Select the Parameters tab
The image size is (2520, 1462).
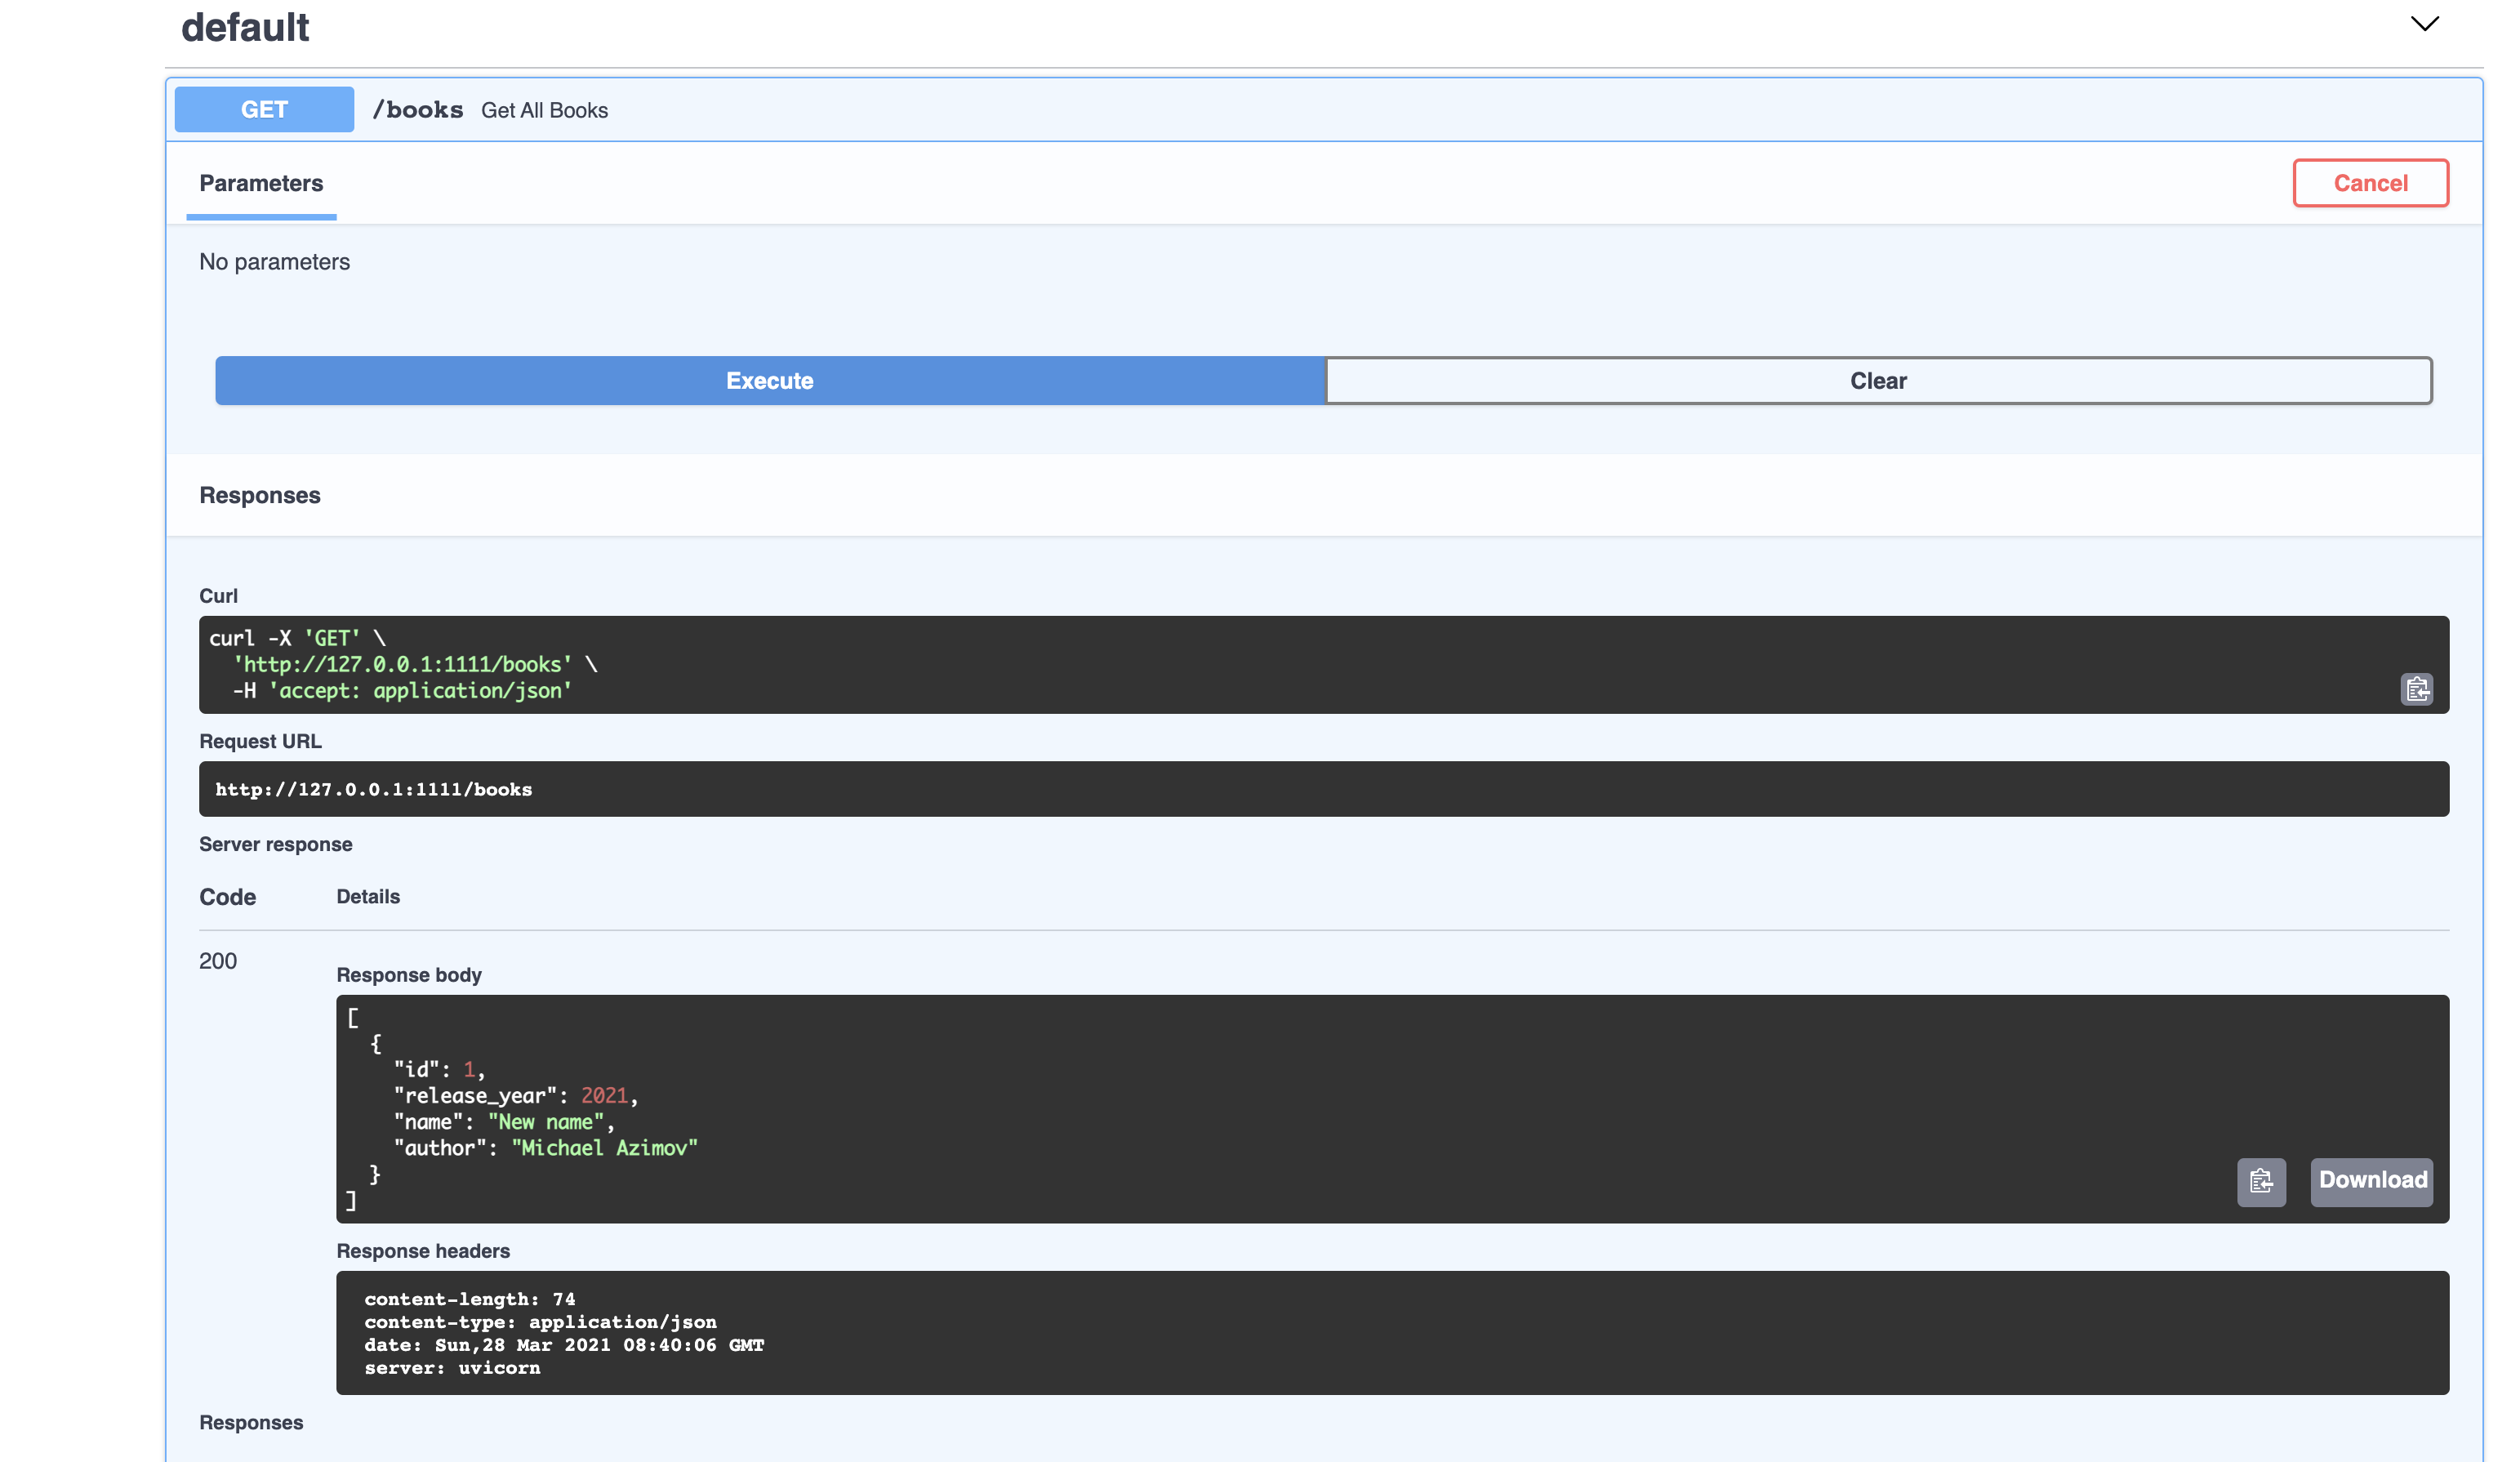[x=261, y=184]
